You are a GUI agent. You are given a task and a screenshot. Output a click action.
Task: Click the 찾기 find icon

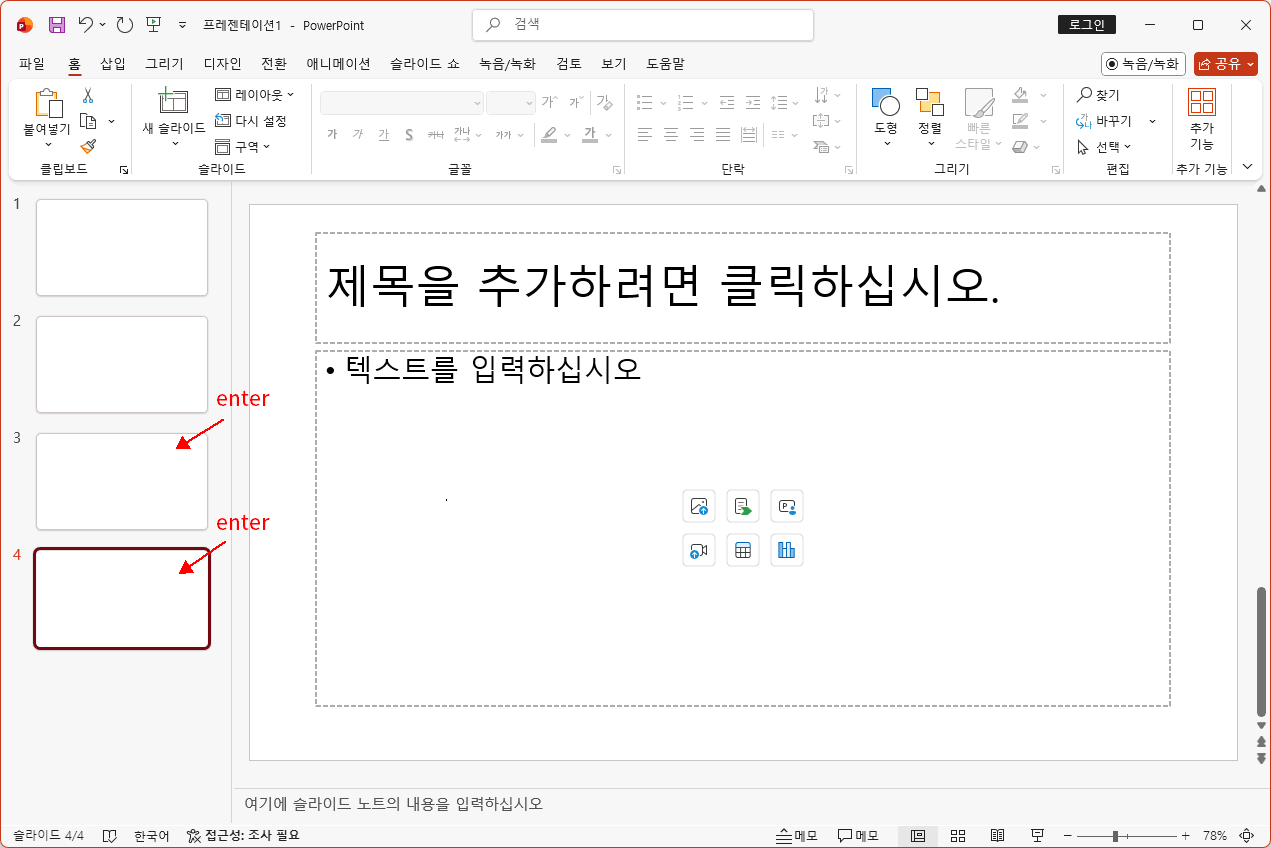coord(1098,94)
